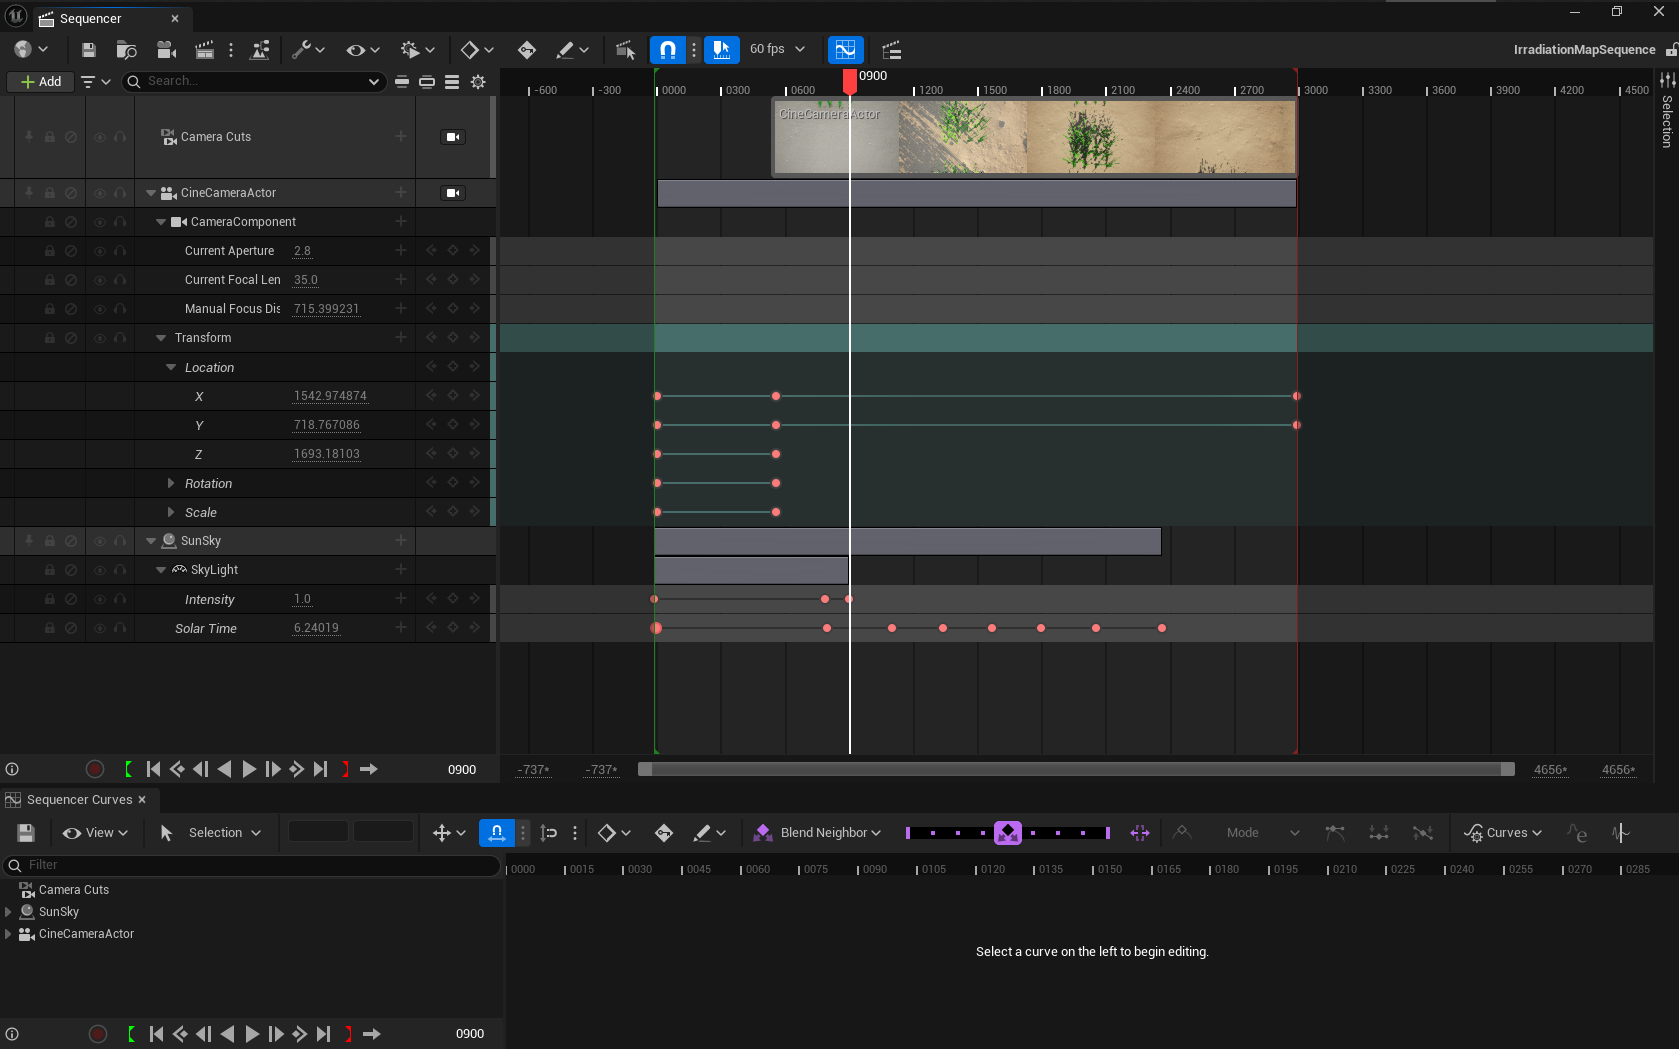This screenshot has height=1049, width=1679.
Task: Open the Curves dropdown in the curve editor
Action: pyautogui.click(x=1503, y=832)
